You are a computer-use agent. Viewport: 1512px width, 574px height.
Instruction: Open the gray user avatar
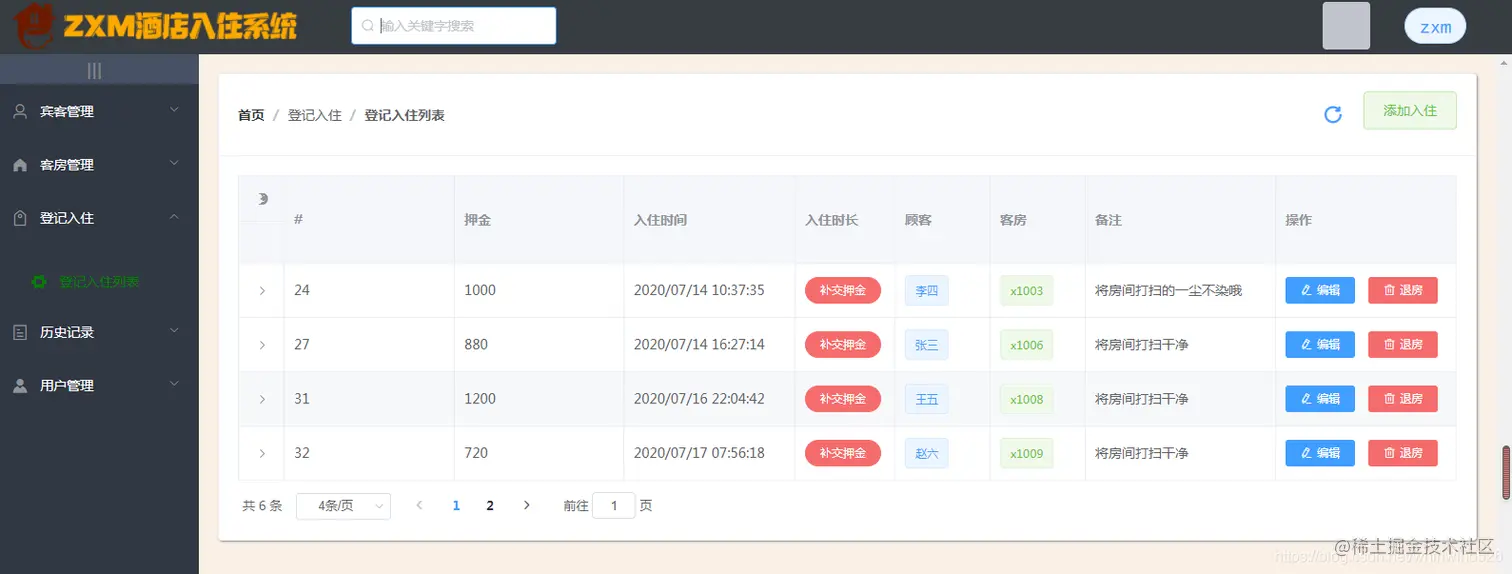tap(1346, 26)
